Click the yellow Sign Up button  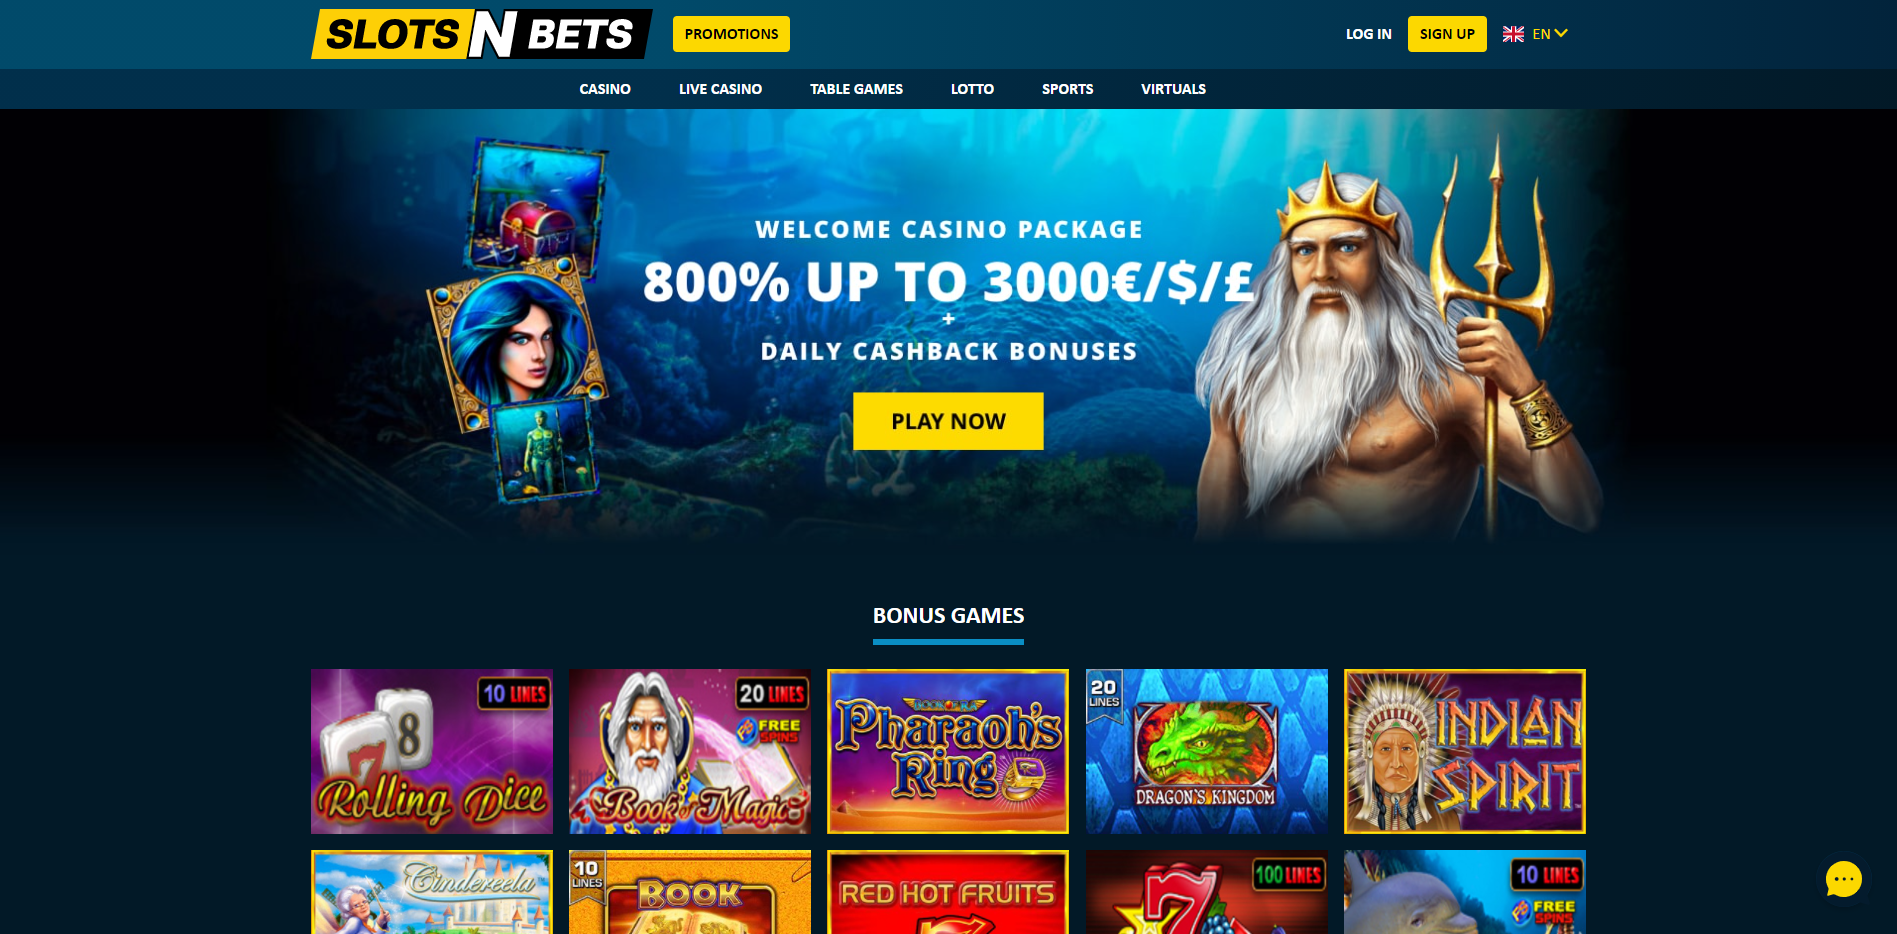coord(1447,34)
